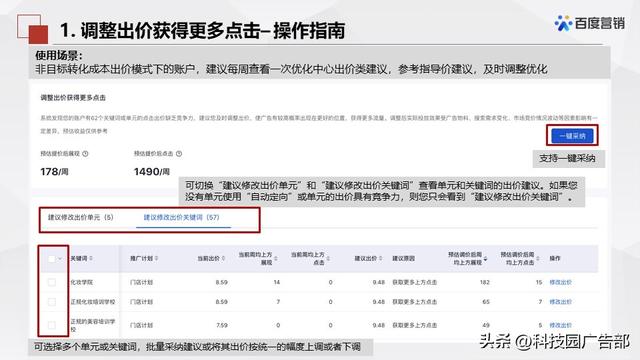
Task: Click 修改出价 for 正规化妆培训学校
Action: click(x=560, y=302)
